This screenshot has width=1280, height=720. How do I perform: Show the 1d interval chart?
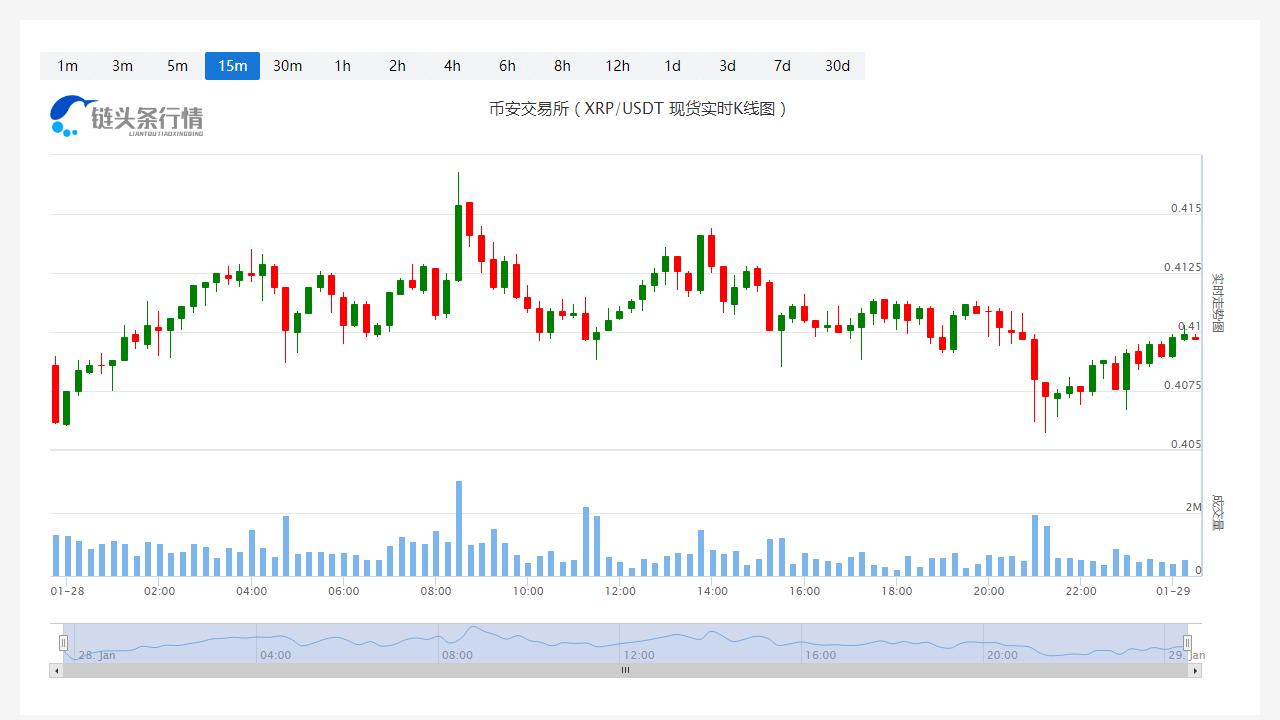(x=672, y=66)
